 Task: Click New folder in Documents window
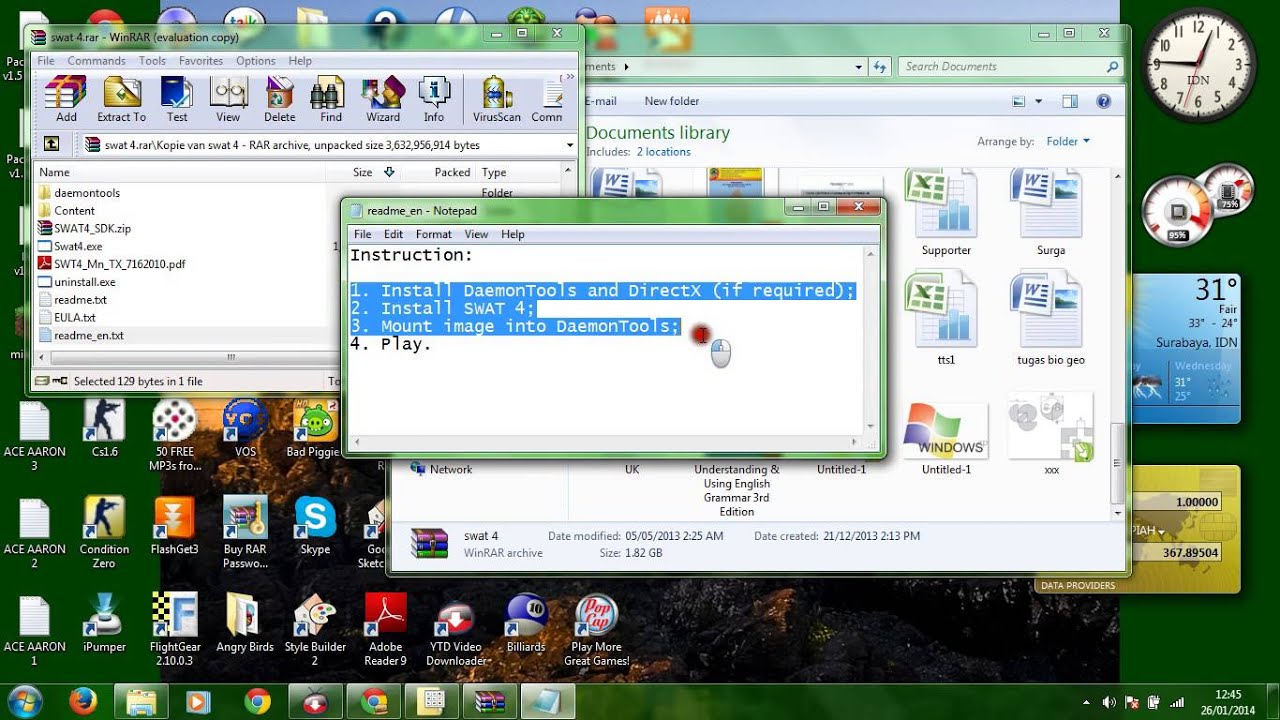coord(672,101)
